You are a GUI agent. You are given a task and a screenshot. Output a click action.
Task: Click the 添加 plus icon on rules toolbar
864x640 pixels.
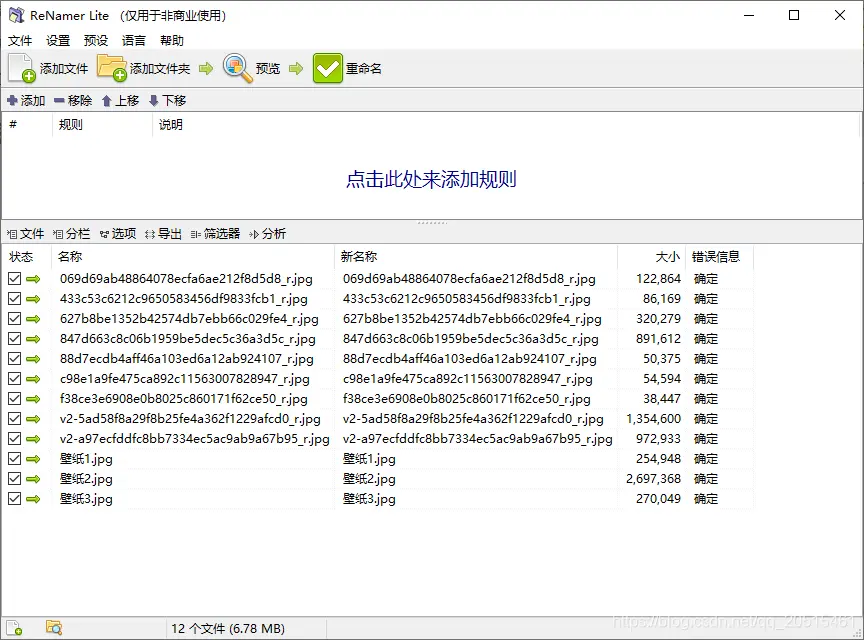point(13,100)
